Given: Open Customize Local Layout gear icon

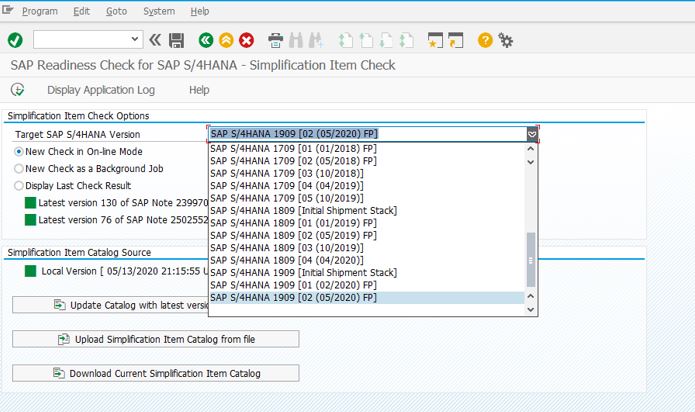Looking at the screenshot, I should [505, 40].
